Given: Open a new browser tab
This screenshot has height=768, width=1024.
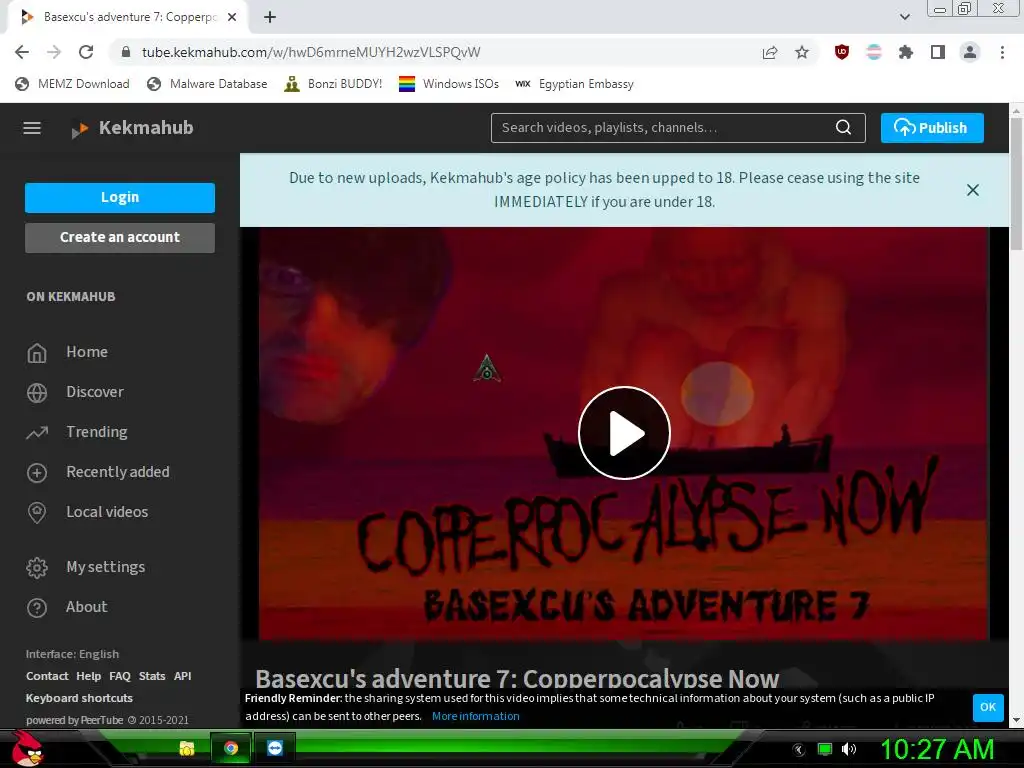Looking at the screenshot, I should (x=270, y=17).
